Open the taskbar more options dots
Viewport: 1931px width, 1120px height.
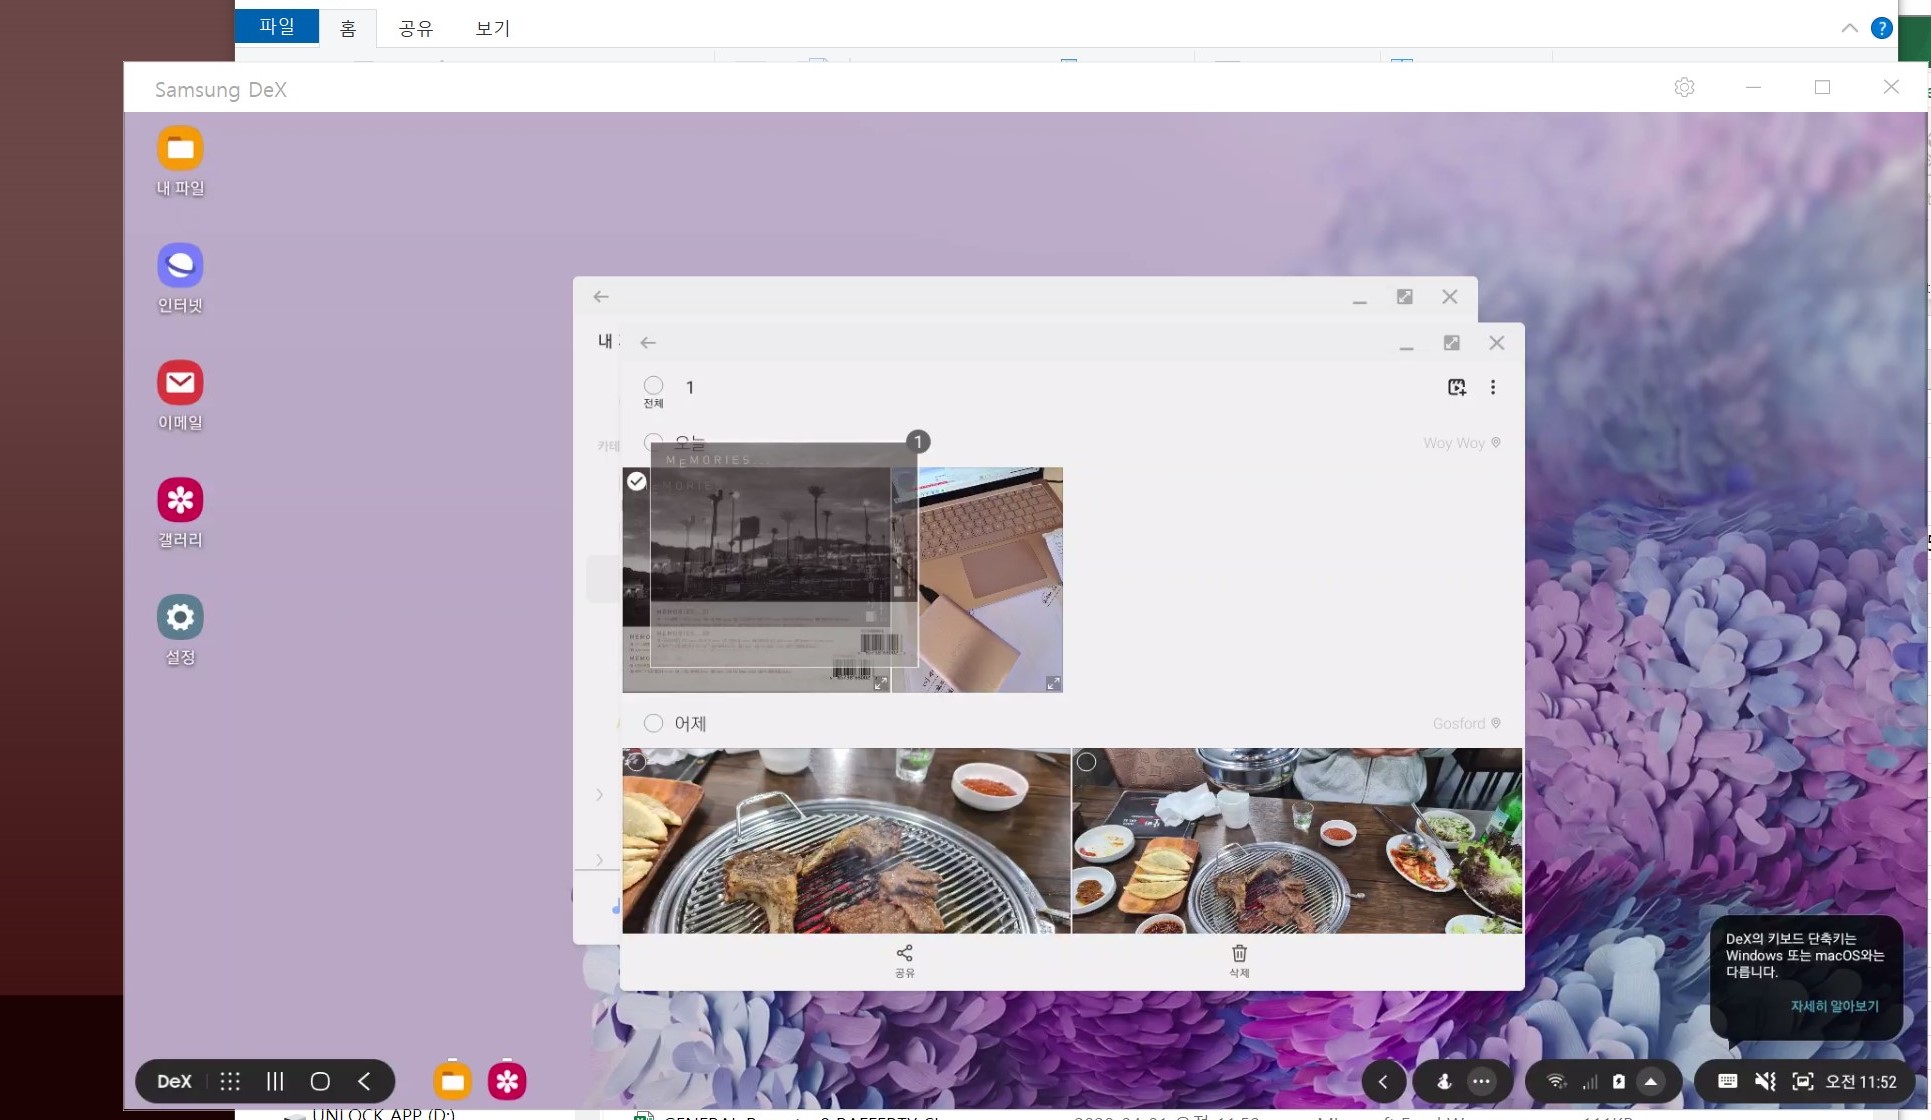[1481, 1081]
